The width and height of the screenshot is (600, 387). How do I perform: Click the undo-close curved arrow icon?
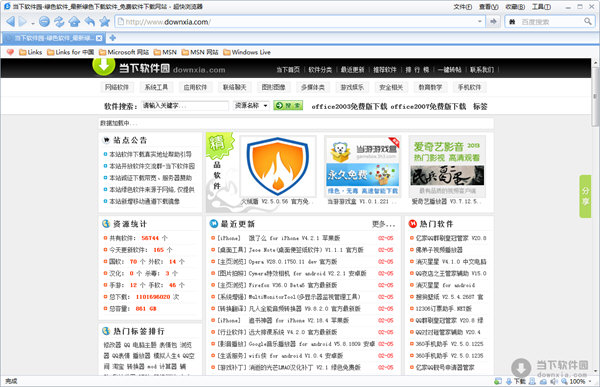pos(90,22)
